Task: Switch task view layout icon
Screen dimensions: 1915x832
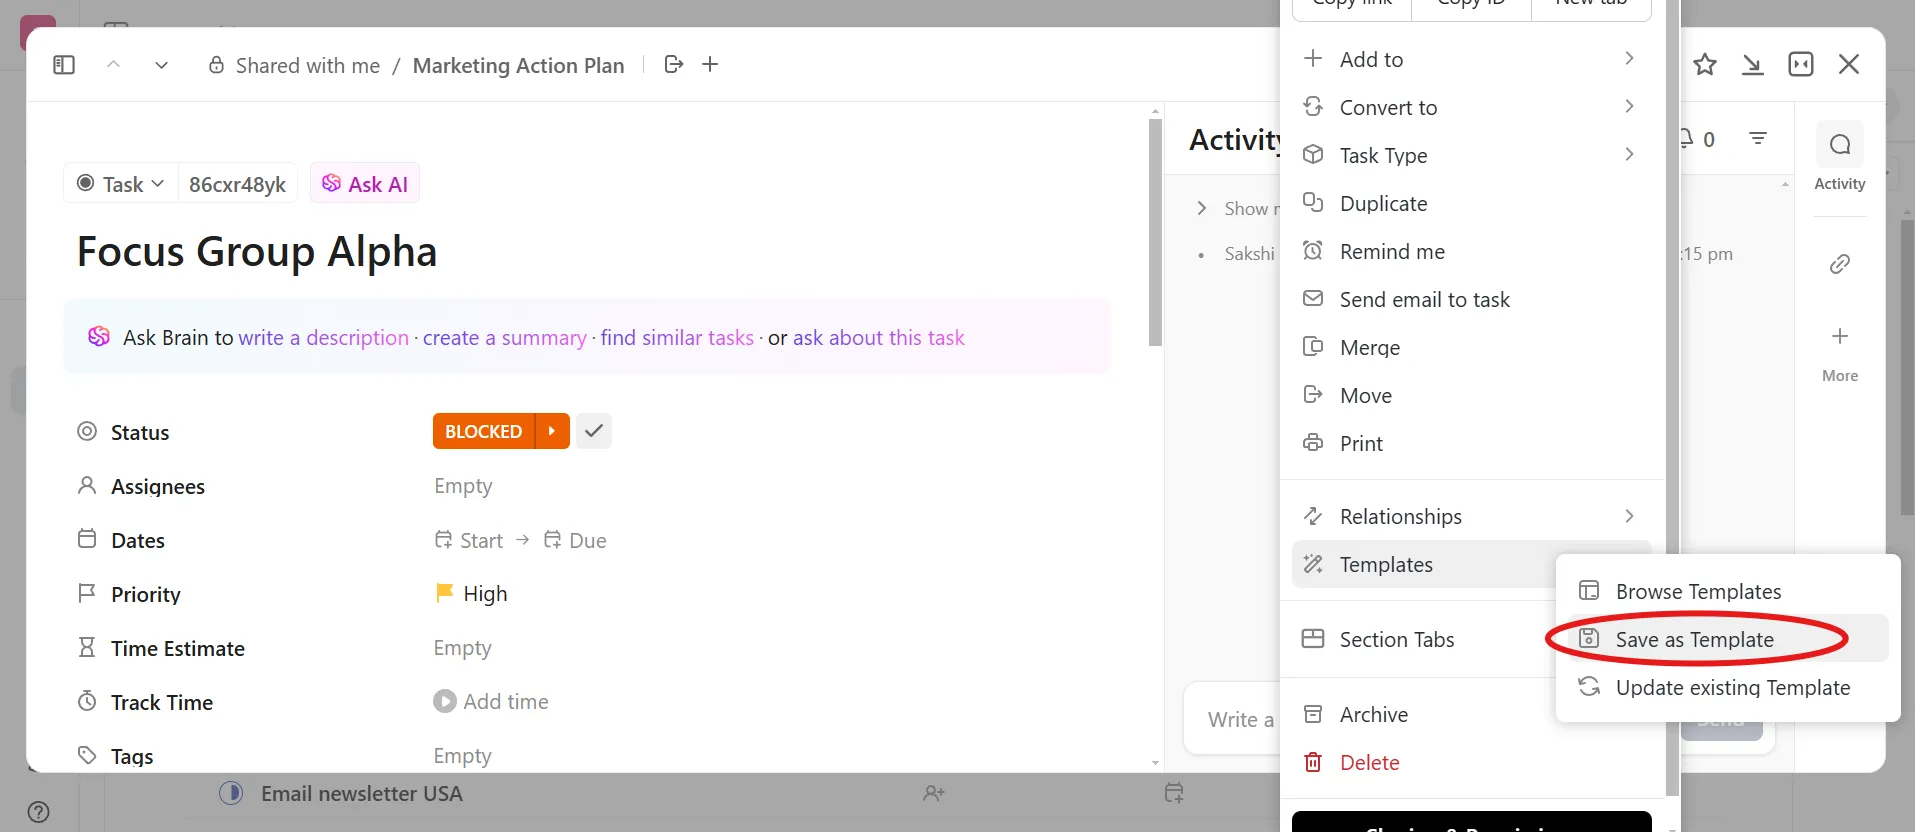Action: click(x=1801, y=65)
